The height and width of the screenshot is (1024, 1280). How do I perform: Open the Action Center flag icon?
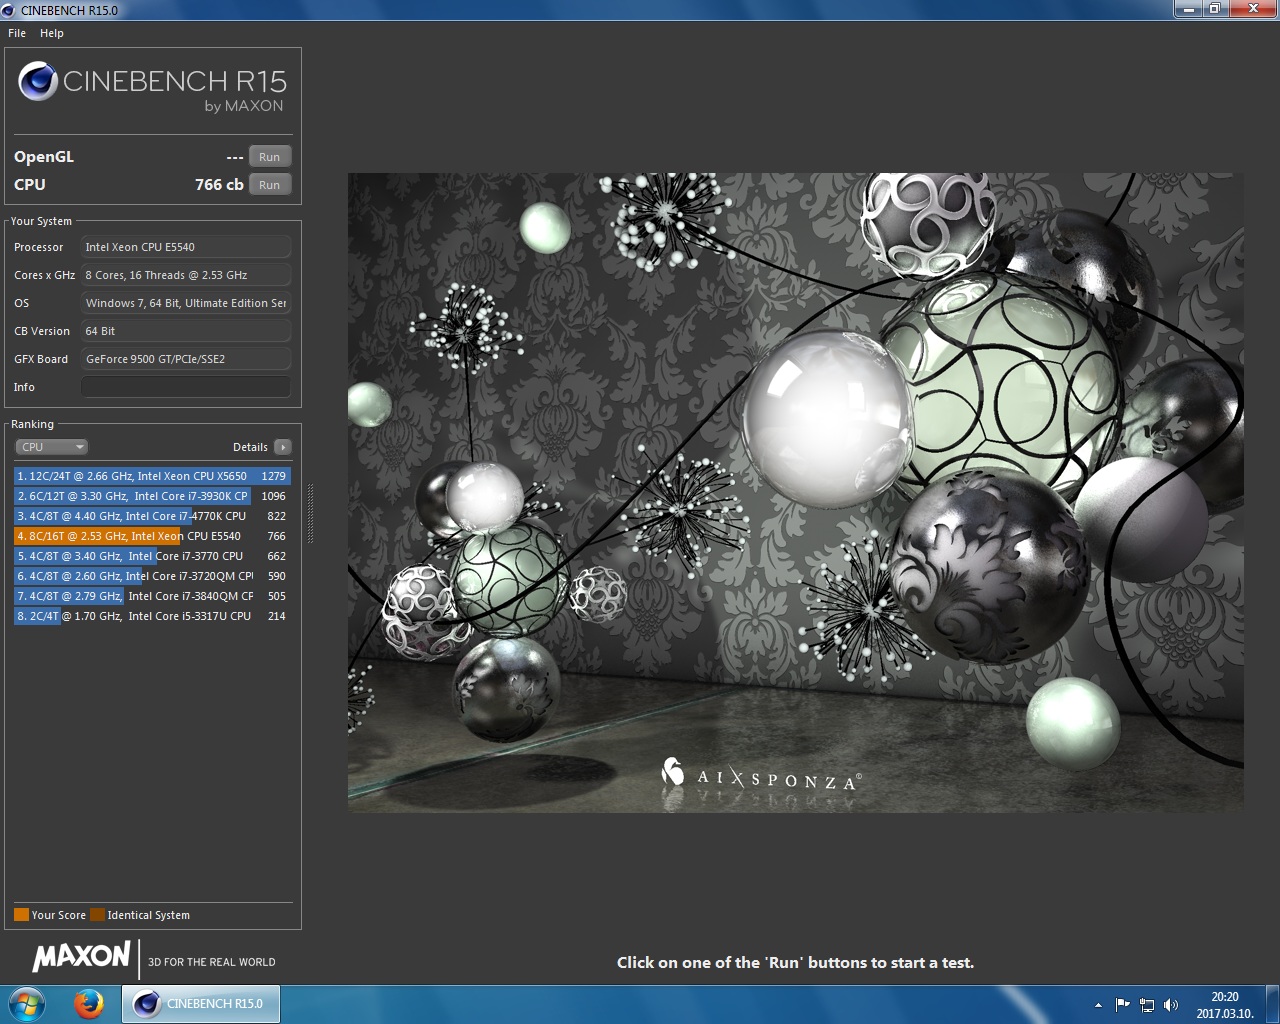(1123, 1005)
